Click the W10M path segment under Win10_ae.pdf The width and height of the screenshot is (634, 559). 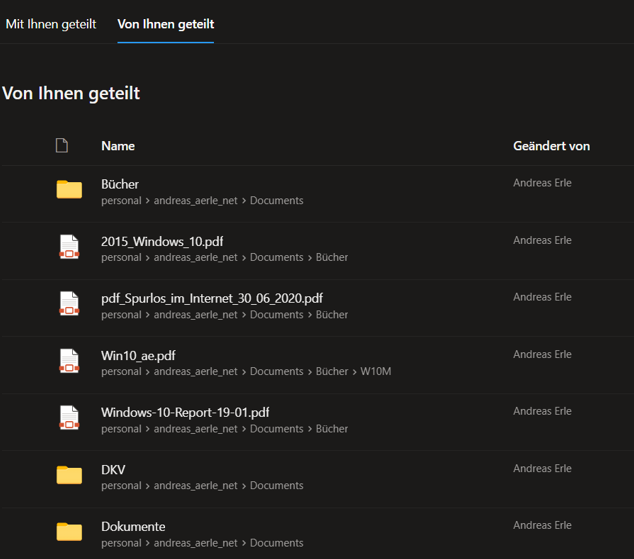(375, 372)
